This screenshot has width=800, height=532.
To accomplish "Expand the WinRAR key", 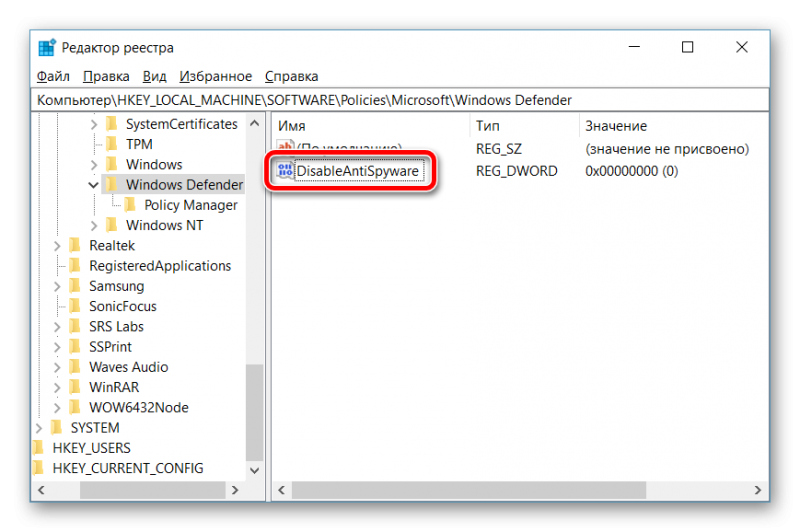I will click(x=57, y=388).
